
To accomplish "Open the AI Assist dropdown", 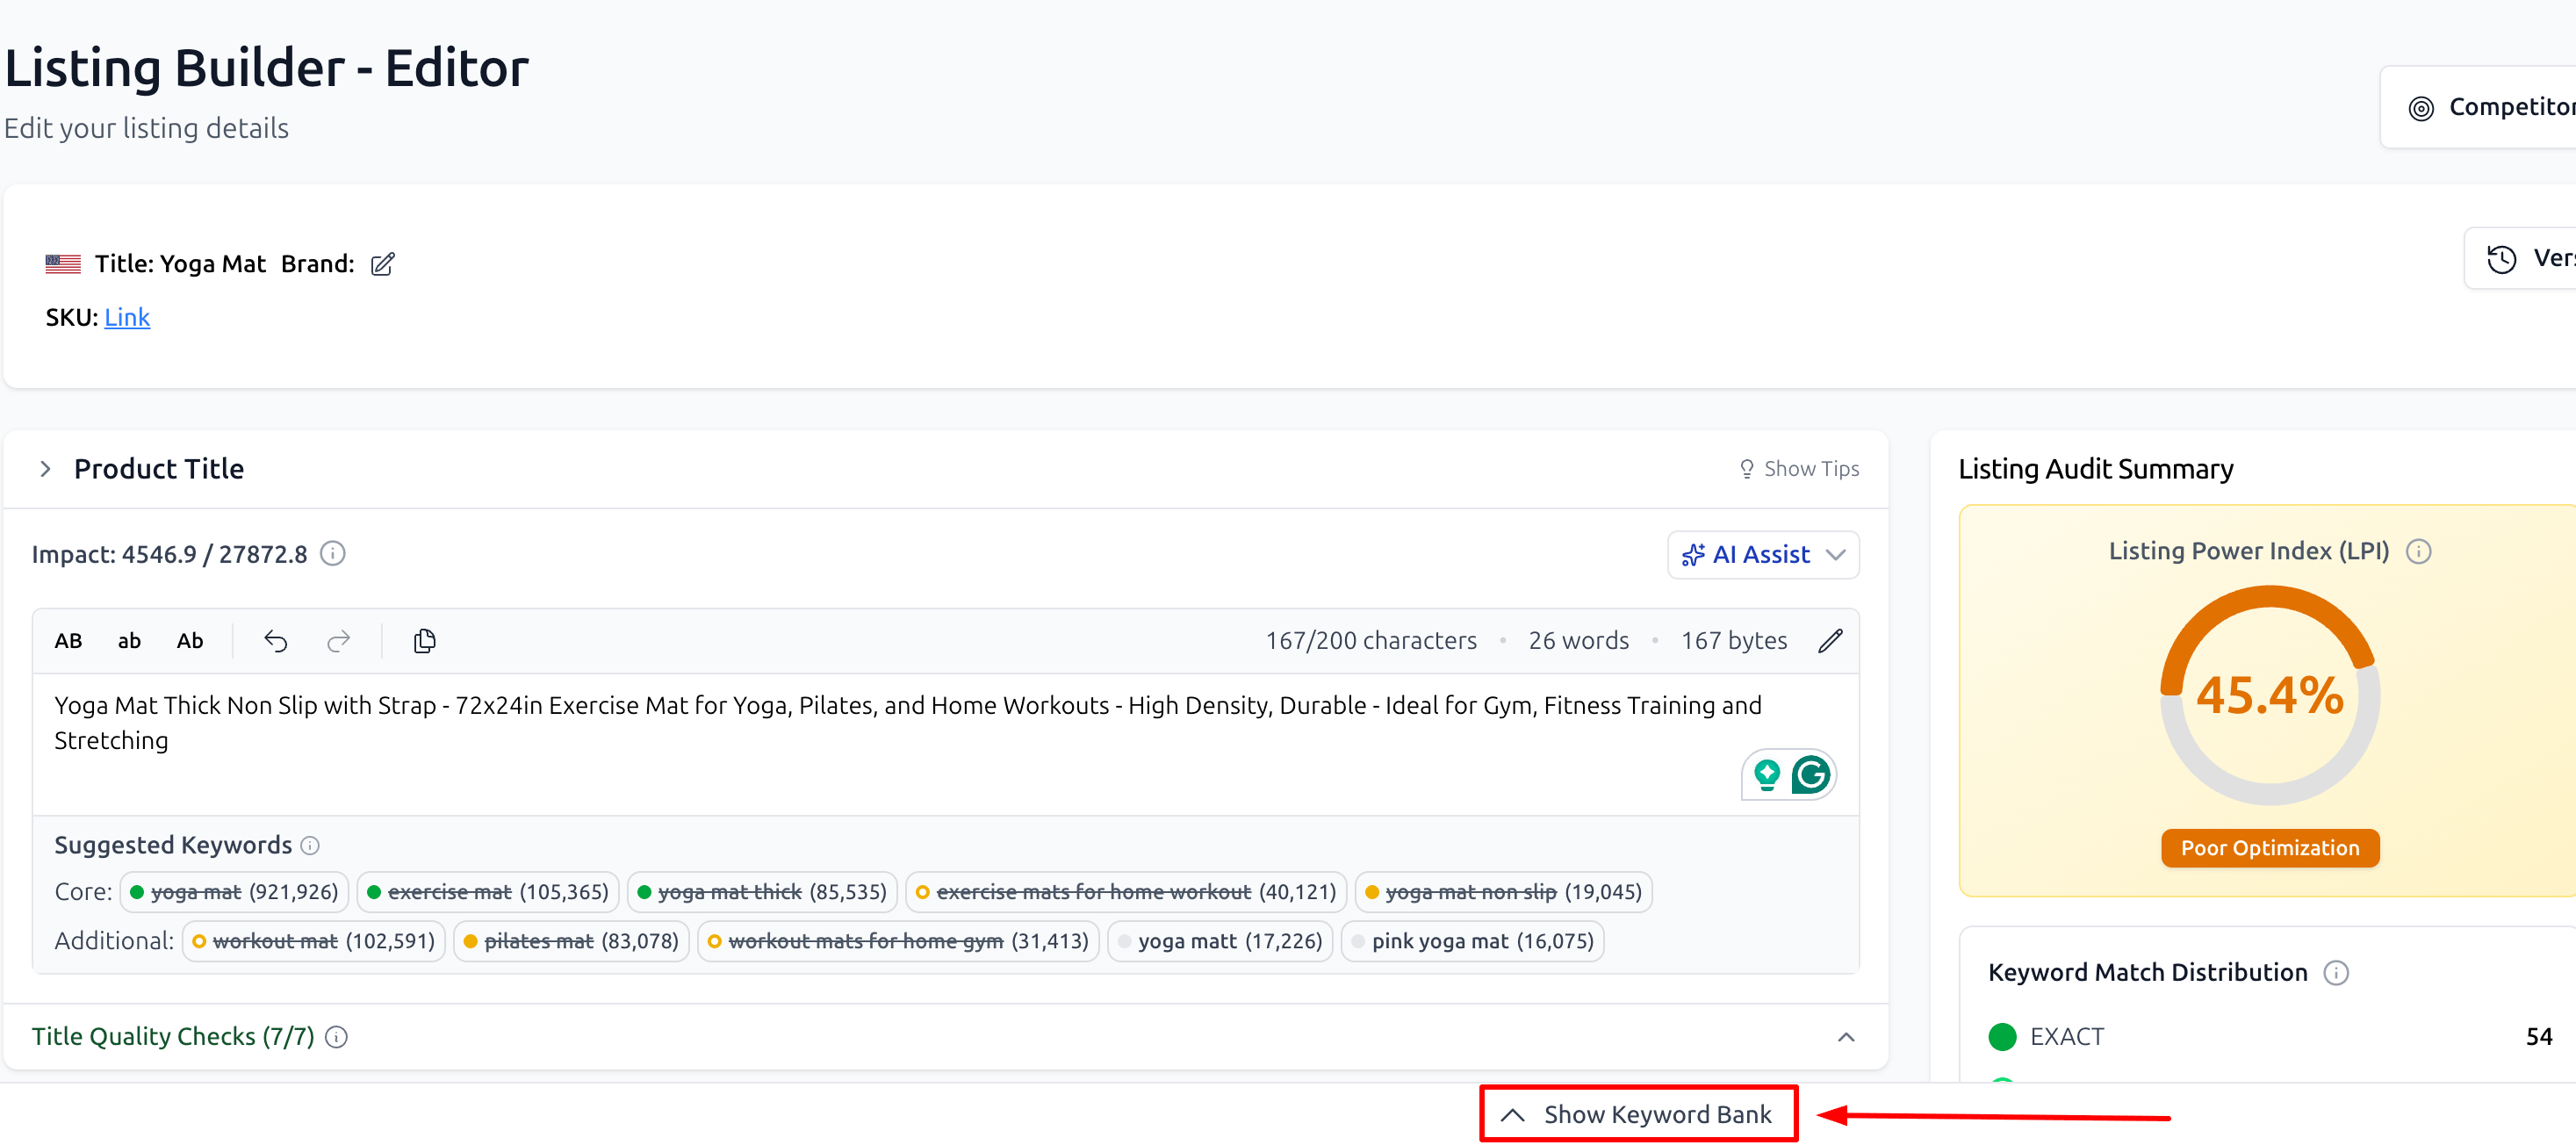I will coord(1762,555).
